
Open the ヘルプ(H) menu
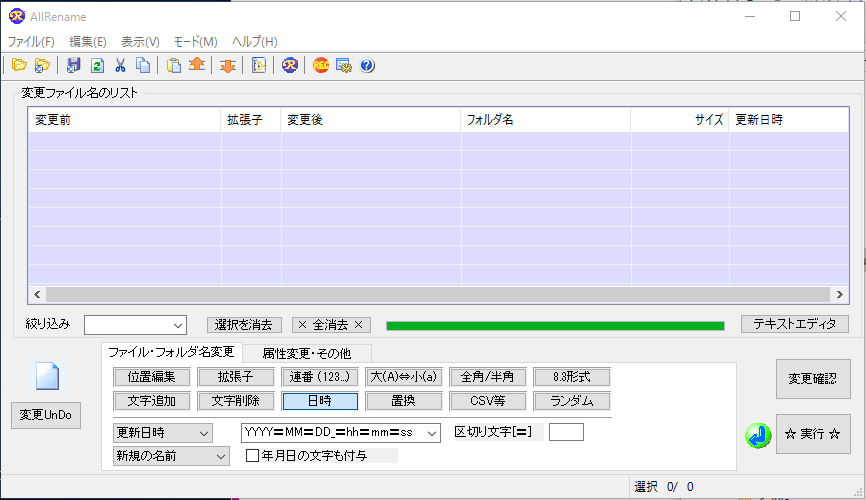coord(255,41)
